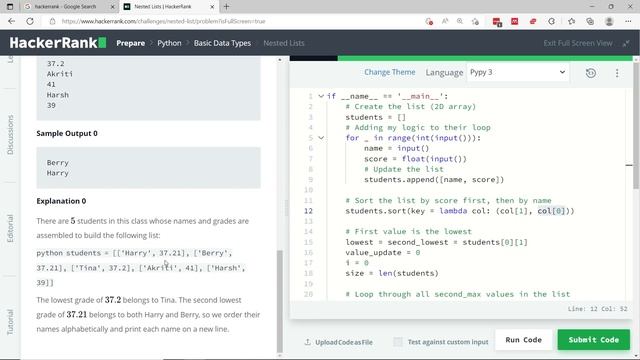The image size is (640, 360).
Task: Click the exit full screen arrows icon
Action: (626, 43)
